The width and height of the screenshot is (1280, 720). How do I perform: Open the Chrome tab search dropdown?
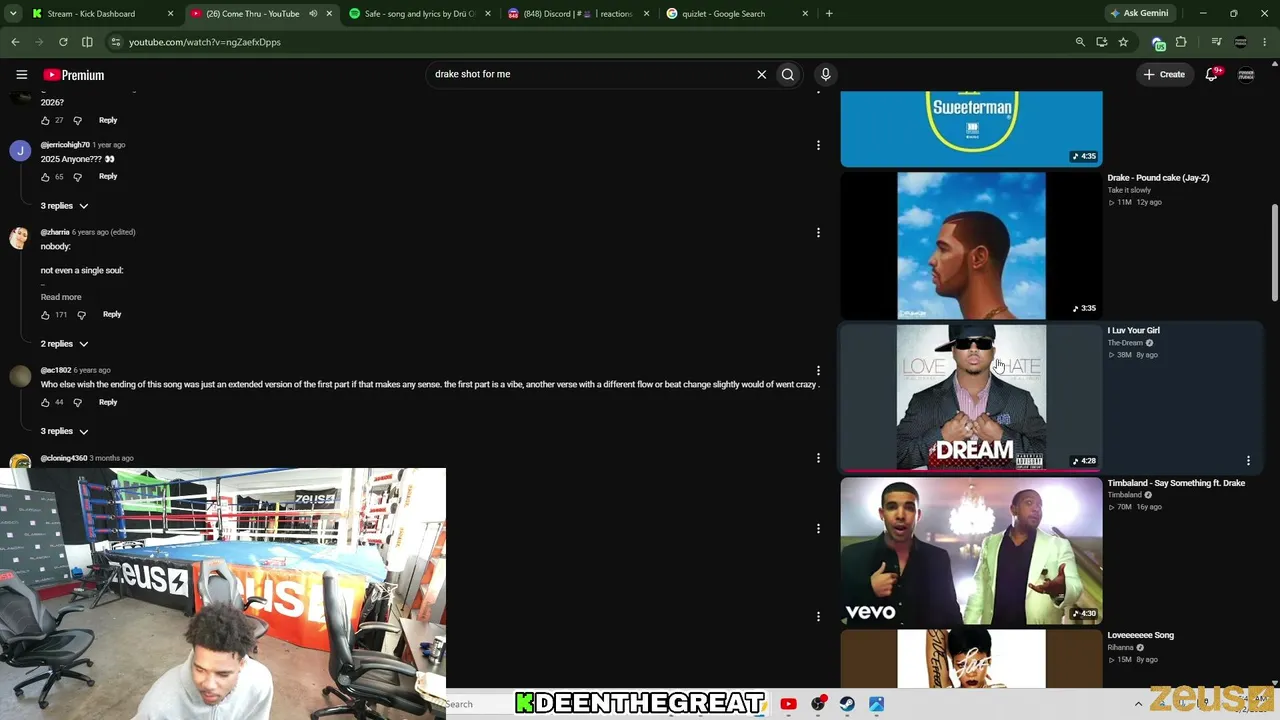click(x=13, y=14)
